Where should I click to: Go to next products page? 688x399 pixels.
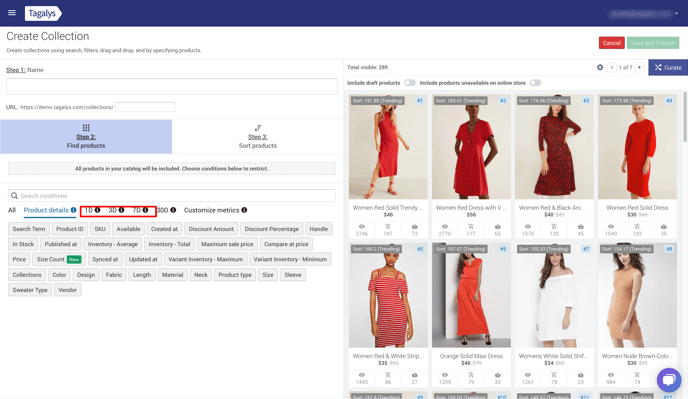pos(639,67)
